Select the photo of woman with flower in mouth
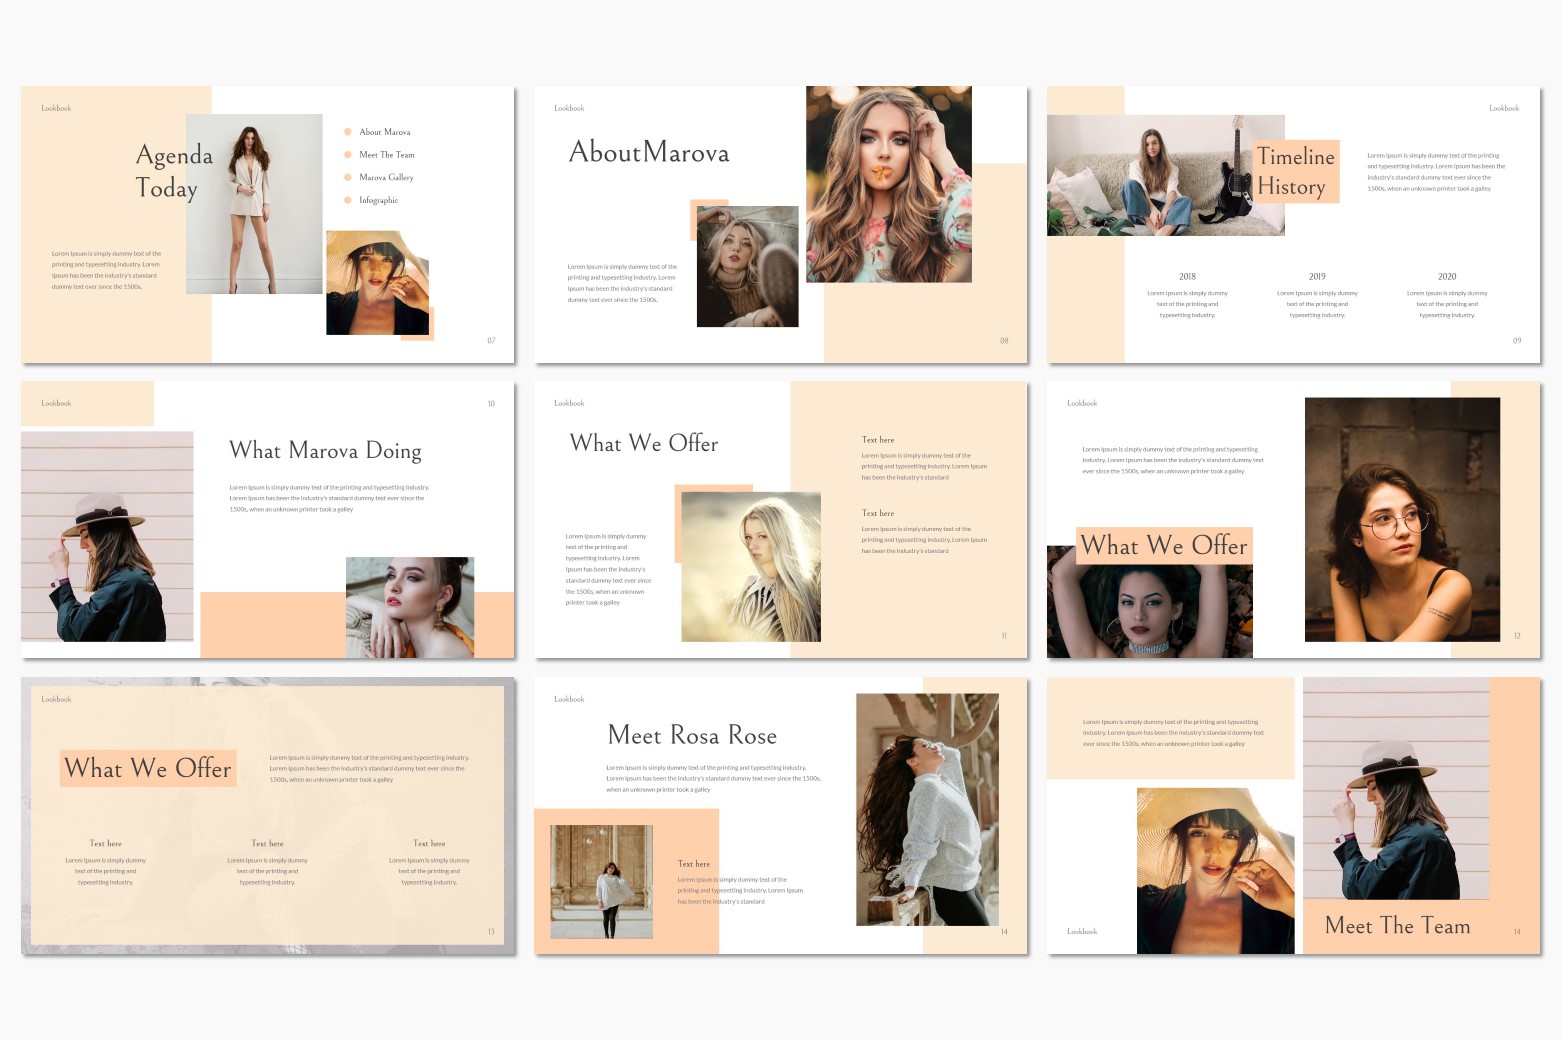 888,184
